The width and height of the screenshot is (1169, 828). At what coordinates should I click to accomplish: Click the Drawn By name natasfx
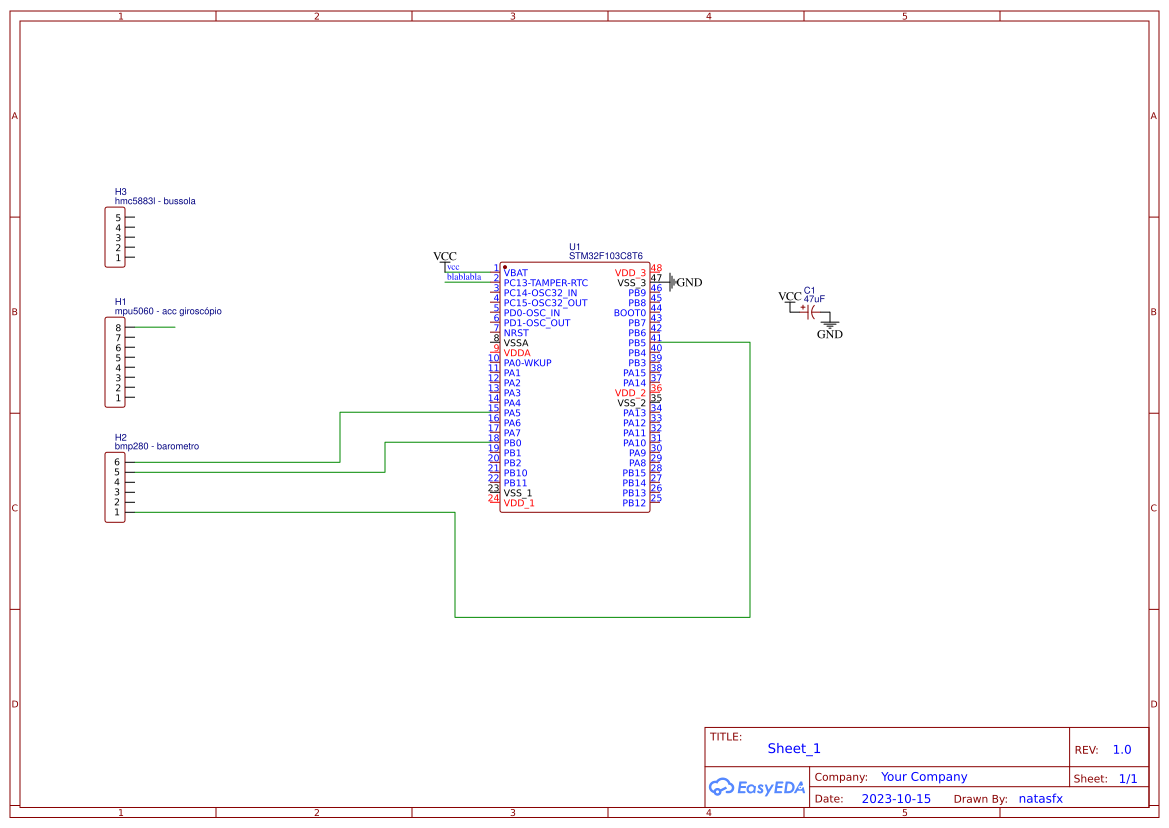click(1040, 799)
